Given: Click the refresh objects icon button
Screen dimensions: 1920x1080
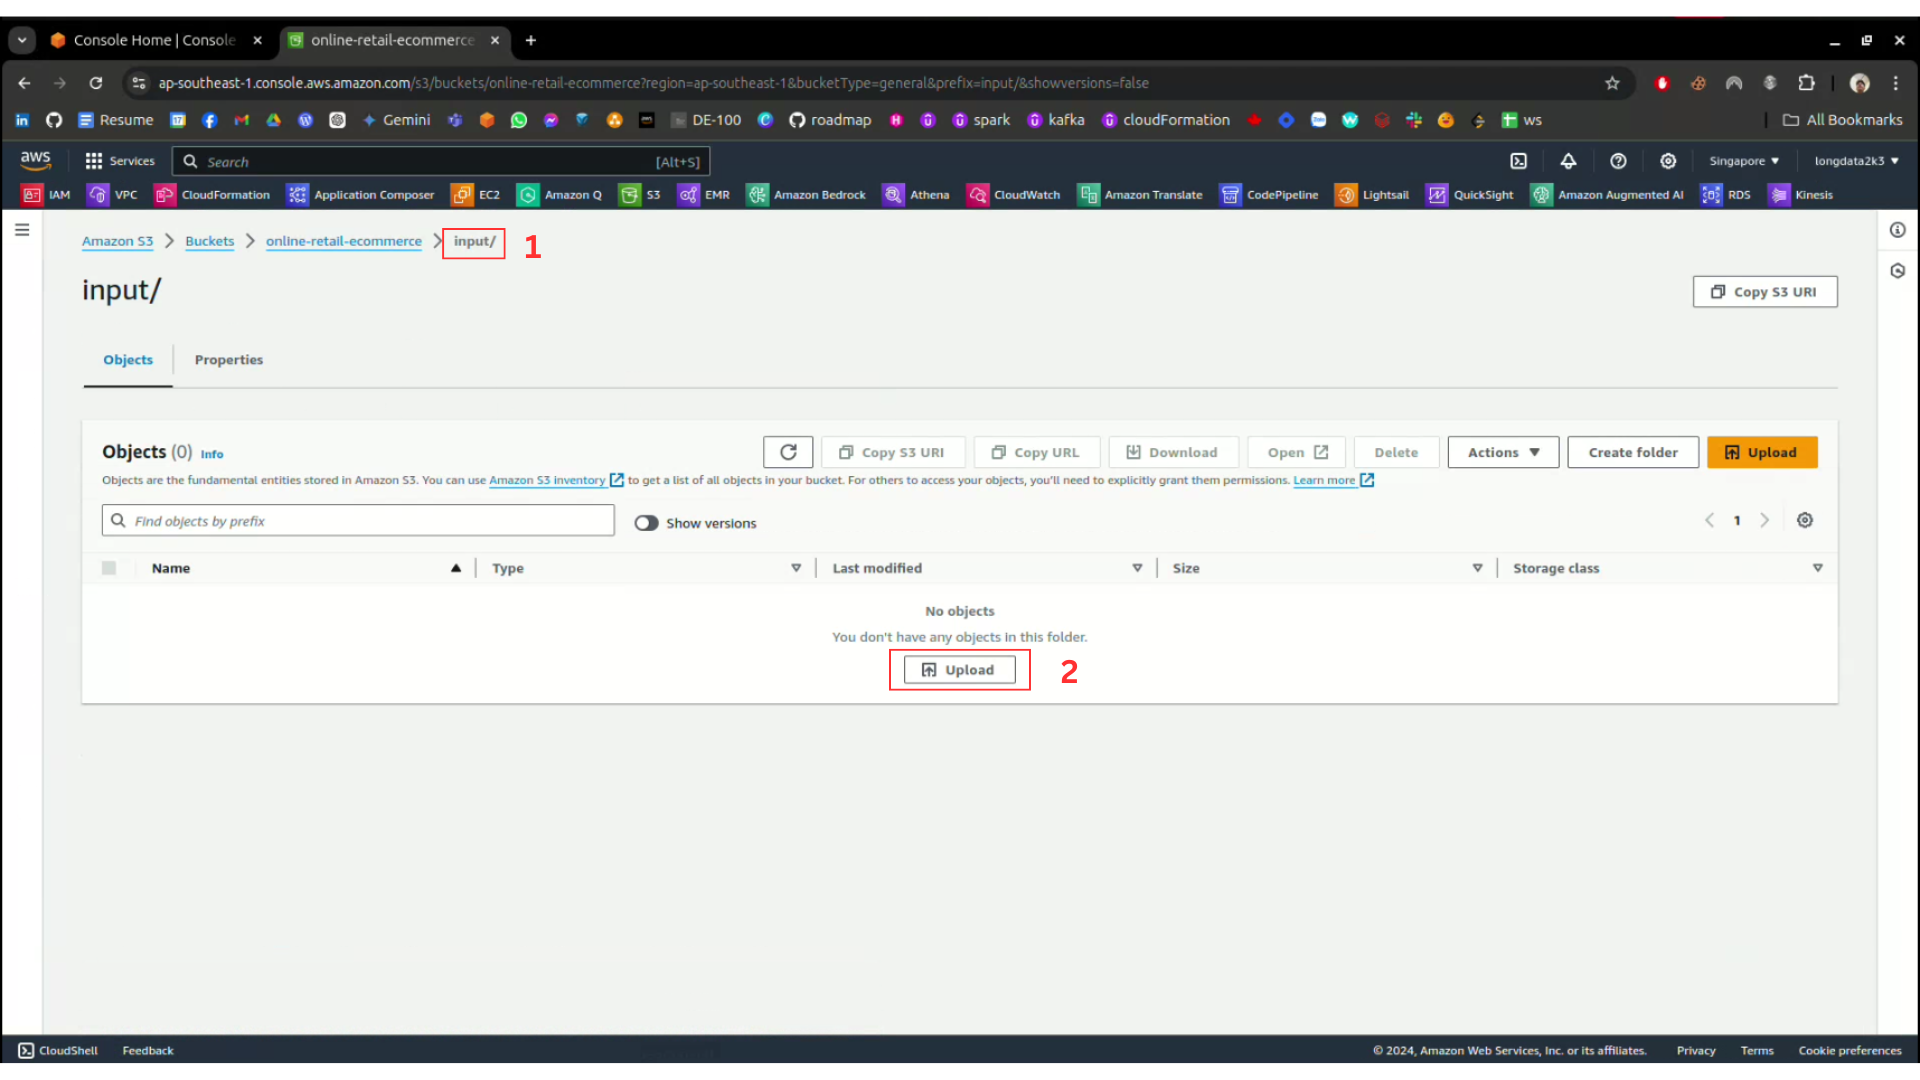Looking at the screenshot, I should pos(788,452).
